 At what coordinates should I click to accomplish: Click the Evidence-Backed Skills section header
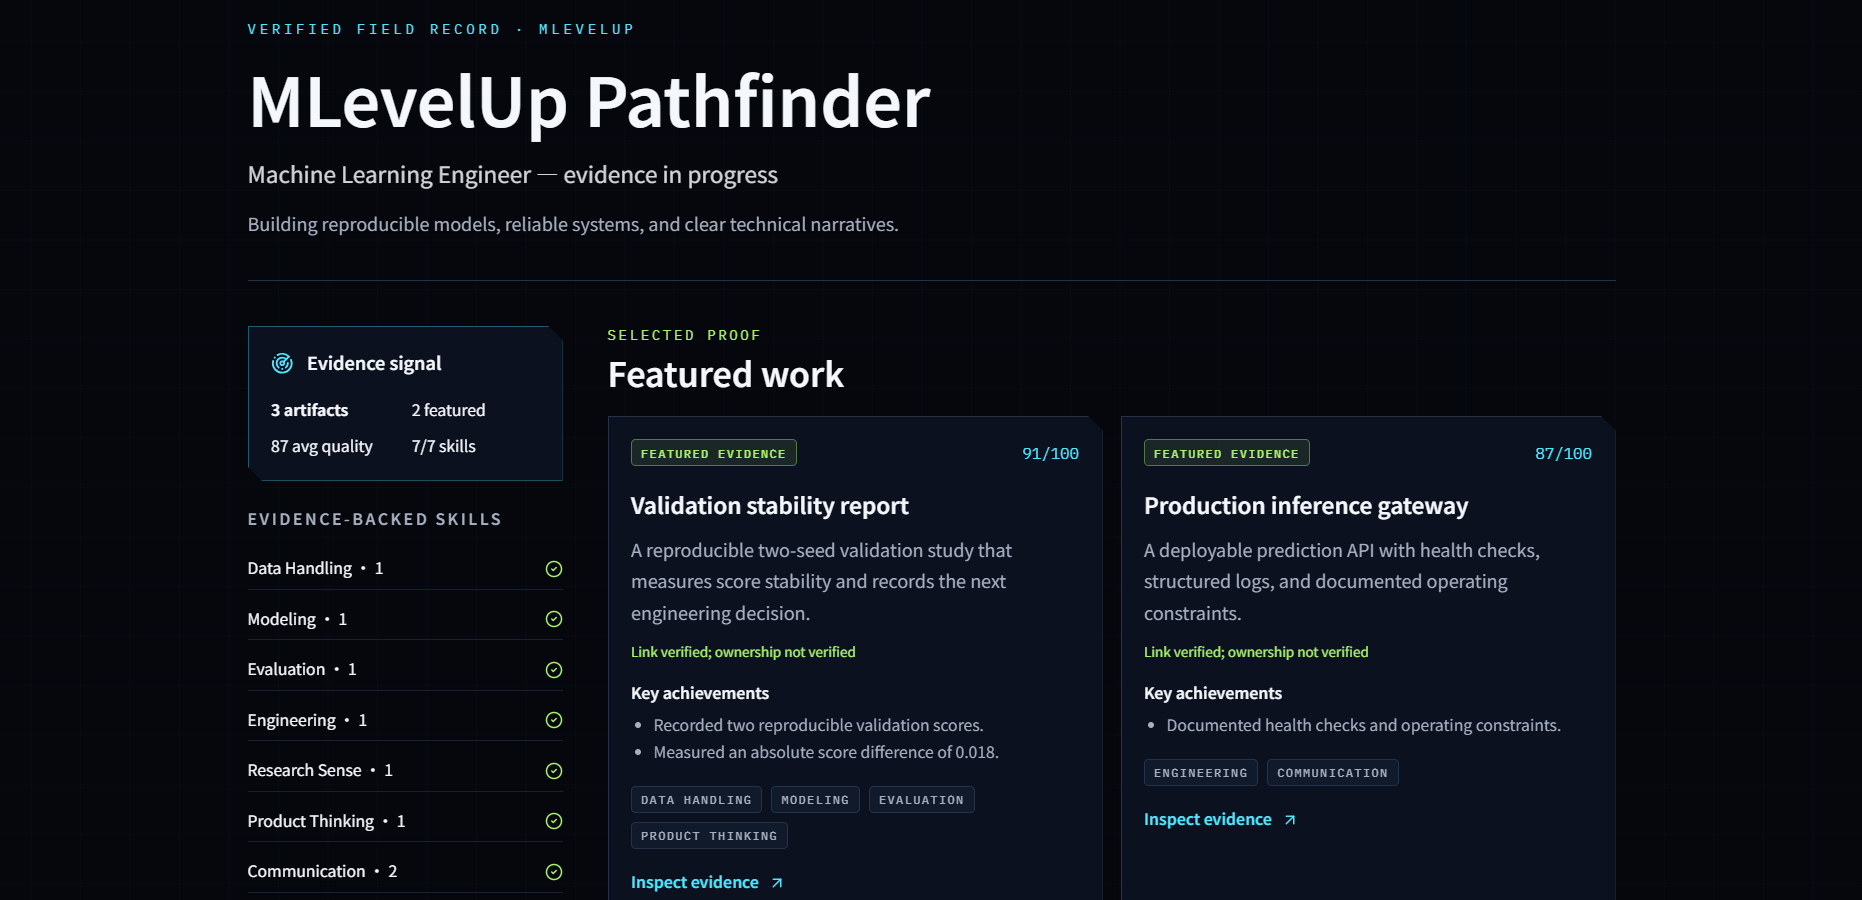click(375, 519)
